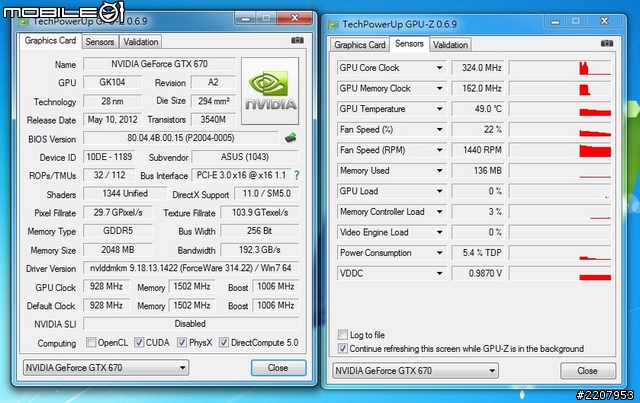
Task: Open GPU selector dropdown in Graphics Card window
Action: [x=106, y=368]
